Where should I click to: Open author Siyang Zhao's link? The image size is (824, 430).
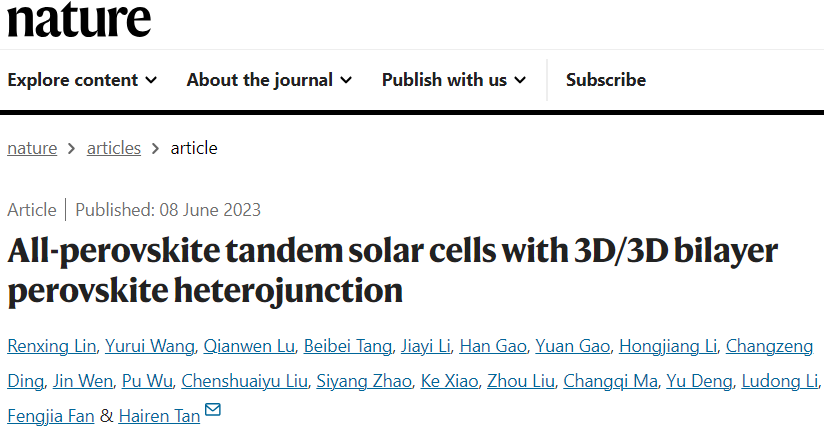[x=364, y=381]
